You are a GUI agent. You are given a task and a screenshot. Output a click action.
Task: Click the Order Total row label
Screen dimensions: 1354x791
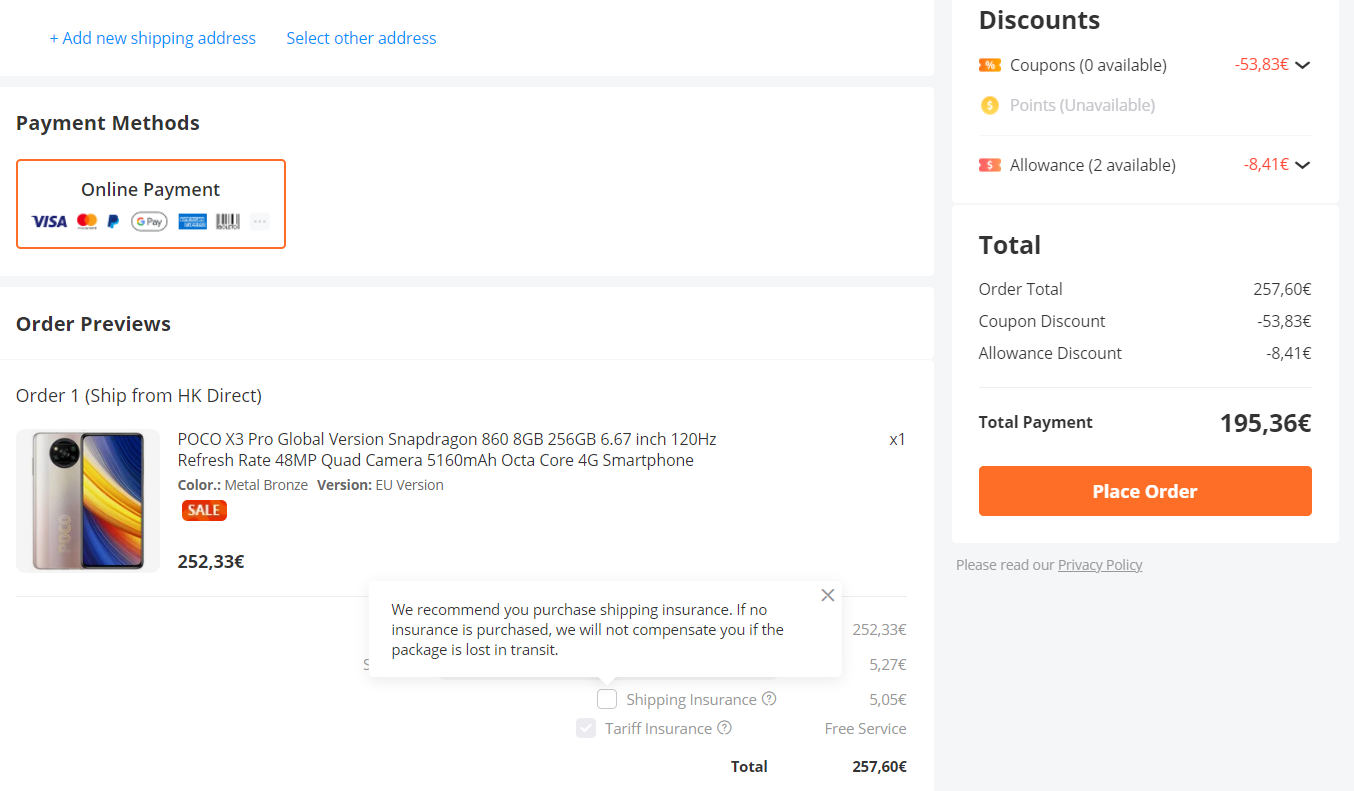point(1021,289)
